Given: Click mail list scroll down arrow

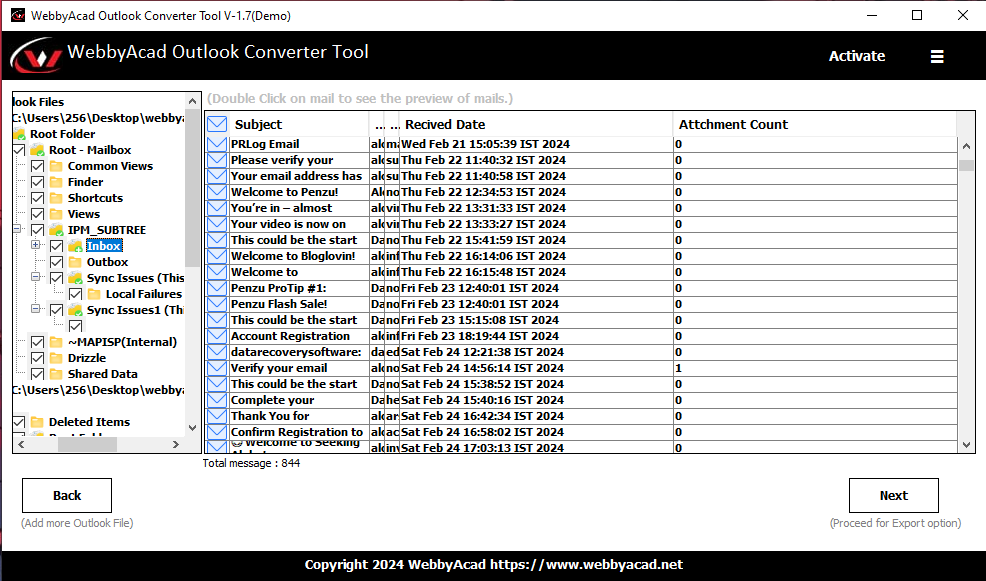Looking at the screenshot, I should coord(967,445).
